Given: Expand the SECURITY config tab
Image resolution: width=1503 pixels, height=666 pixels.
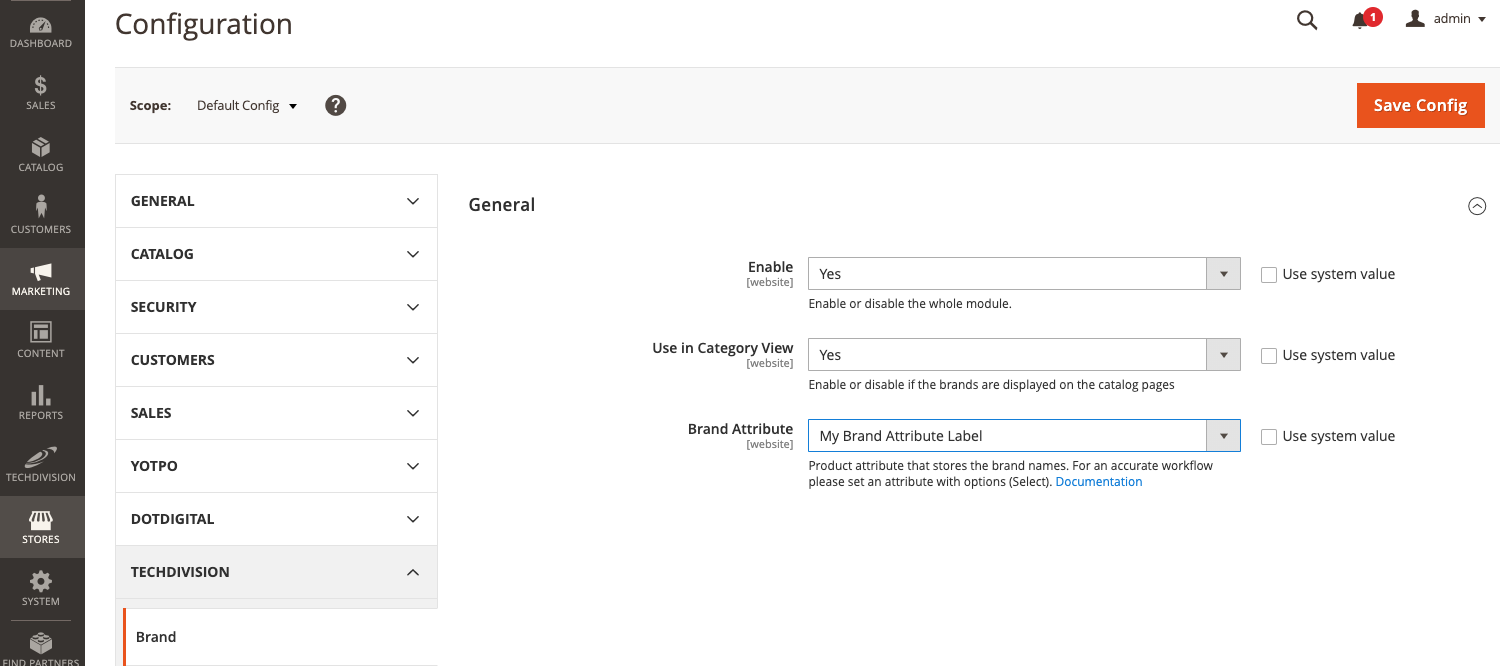Looking at the screenshot, I should [276, 307].
